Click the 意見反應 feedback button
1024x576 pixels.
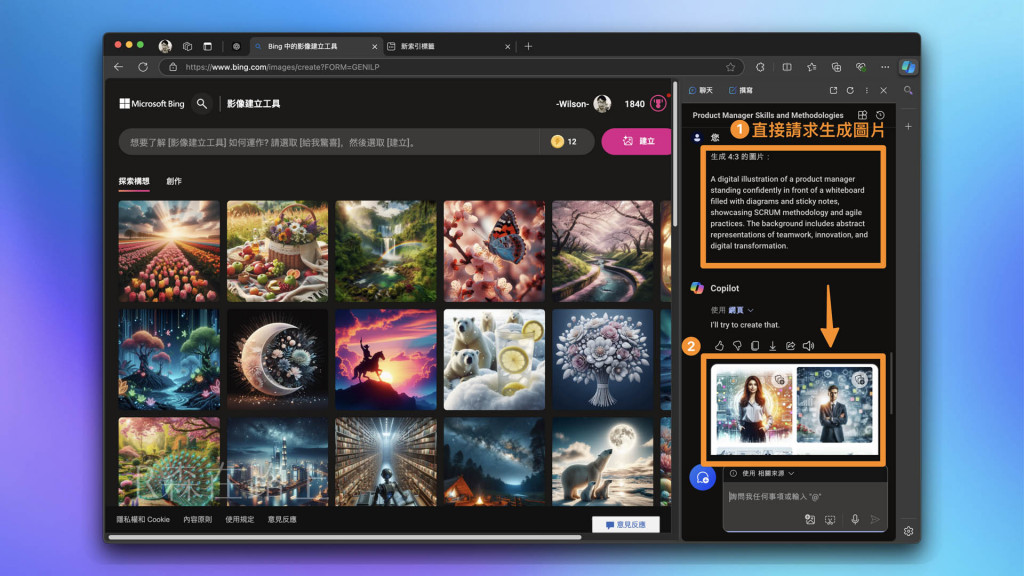626,524
